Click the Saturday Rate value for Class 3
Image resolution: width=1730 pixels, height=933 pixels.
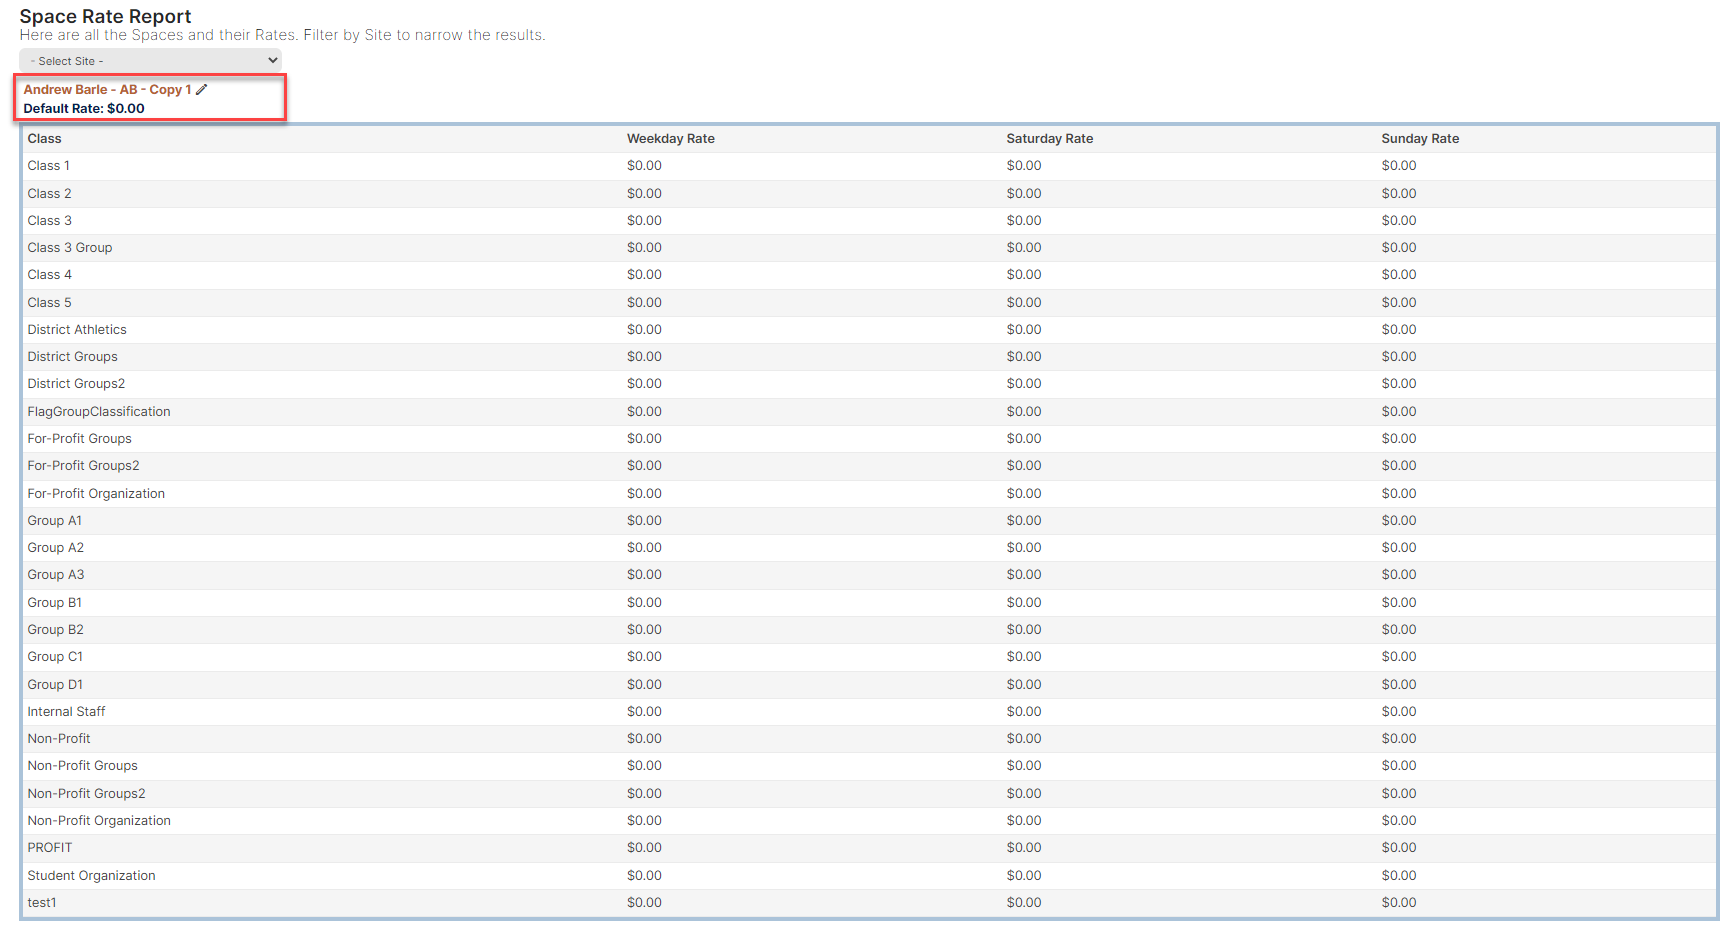click(x=1024, y=221)
